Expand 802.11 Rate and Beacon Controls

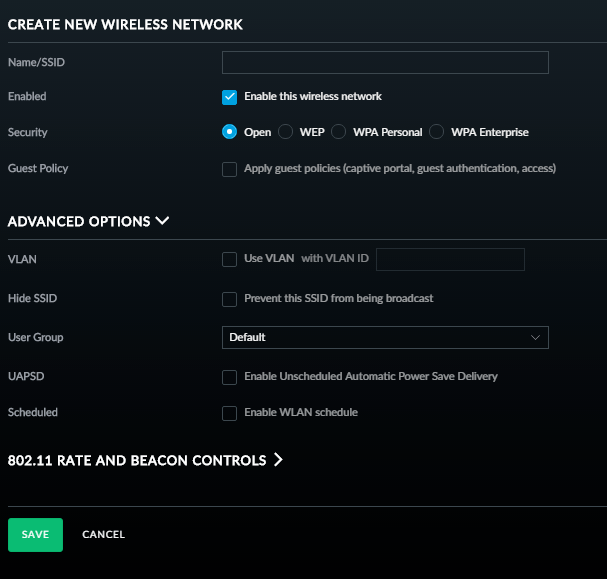(145, 460)
